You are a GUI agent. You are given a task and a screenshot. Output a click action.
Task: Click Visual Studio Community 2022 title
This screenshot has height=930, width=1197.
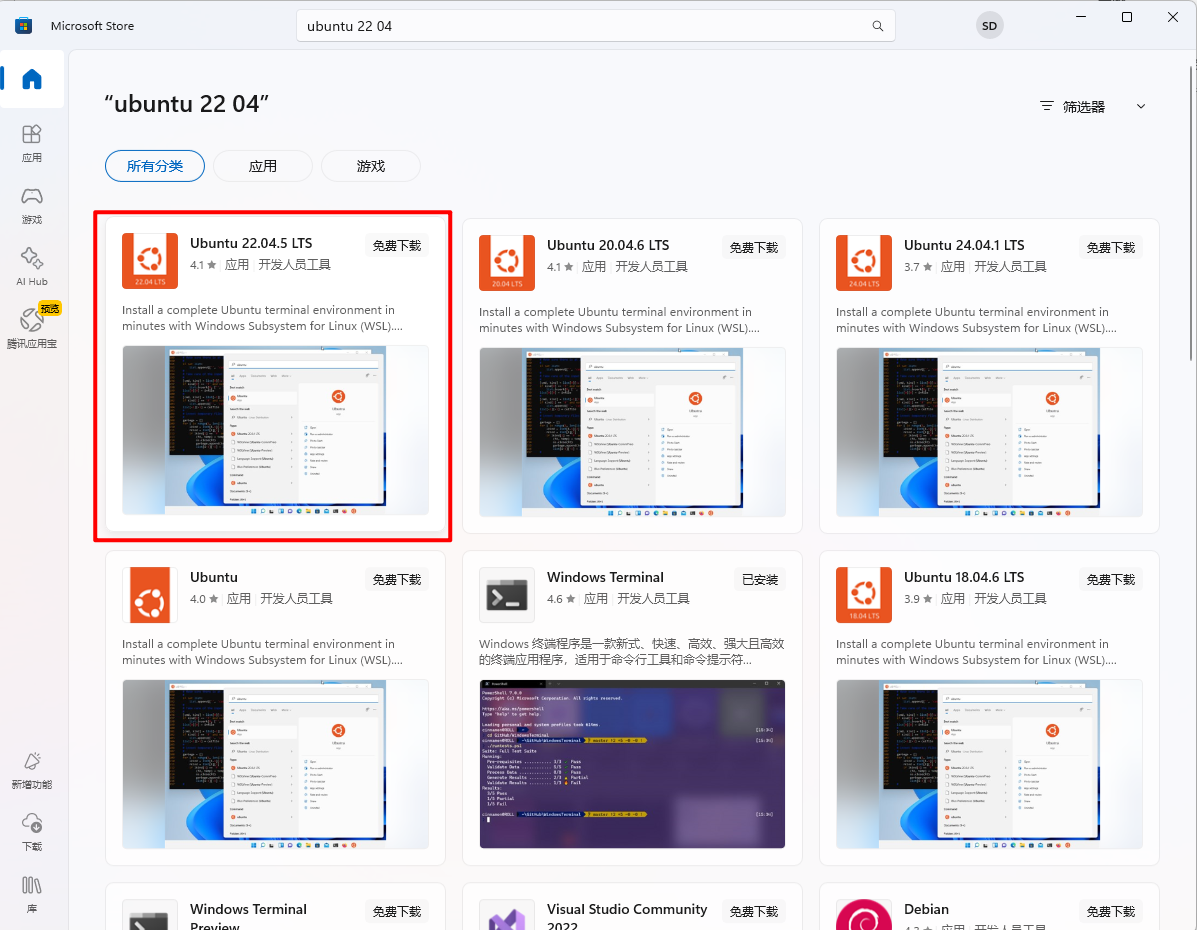coord(627,916)
